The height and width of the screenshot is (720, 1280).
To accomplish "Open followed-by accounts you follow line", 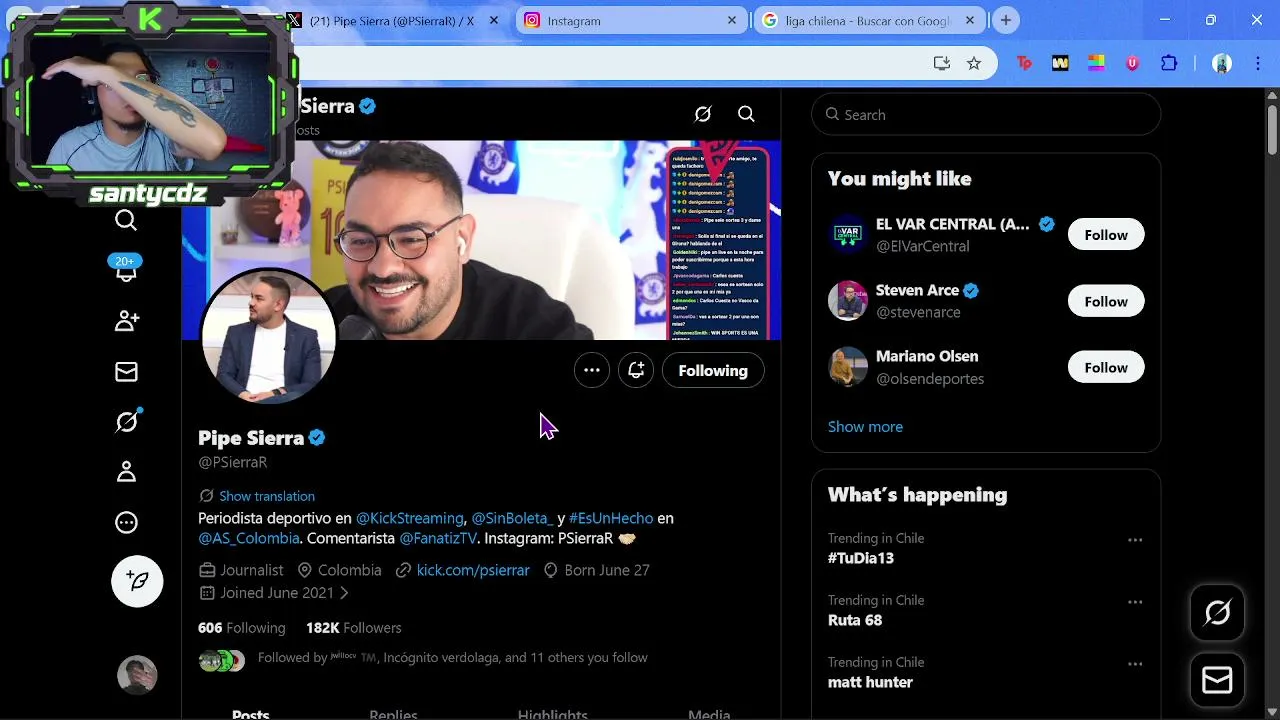I will [452, 658].
